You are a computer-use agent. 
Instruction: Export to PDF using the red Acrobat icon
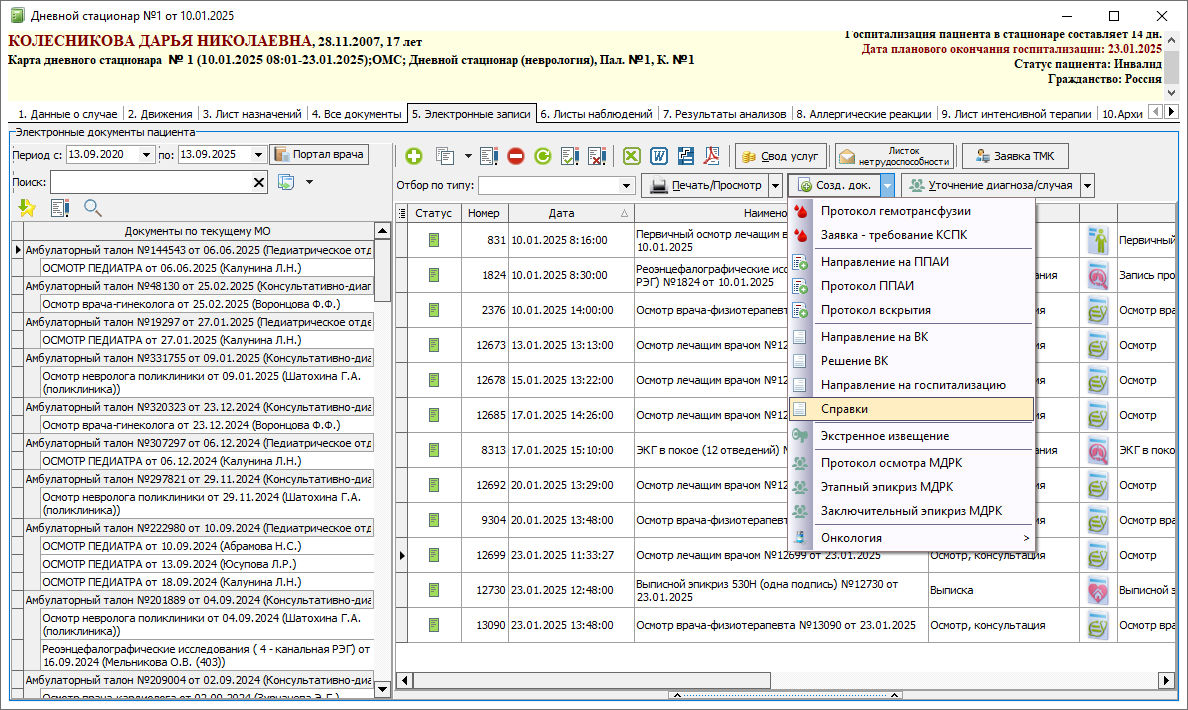(x=712, y=156)
